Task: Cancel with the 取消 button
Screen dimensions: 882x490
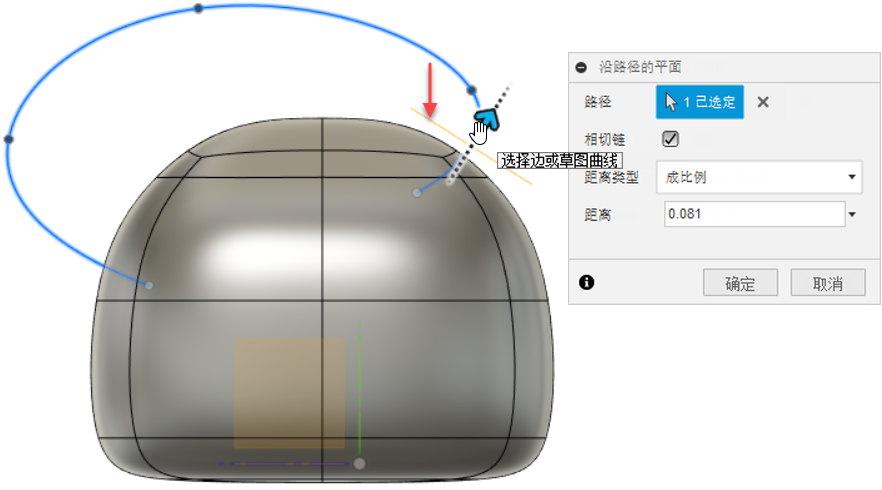Action: point(828,282)
